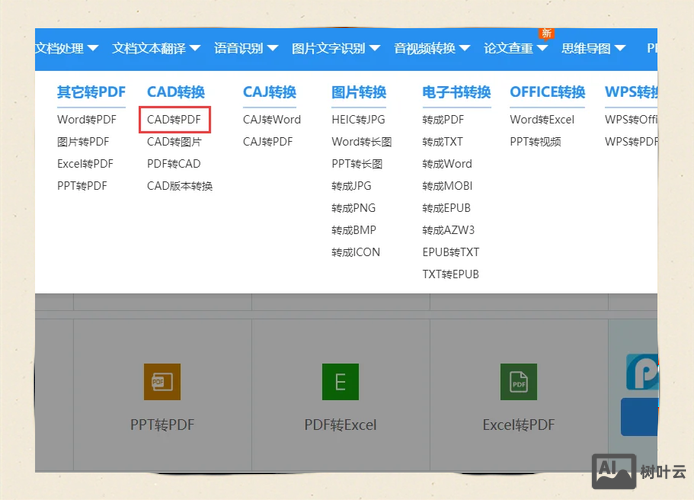Choose CAD转图片 option
The height and width of the screenshot is (500, 694).
click(x=174, y=142)
